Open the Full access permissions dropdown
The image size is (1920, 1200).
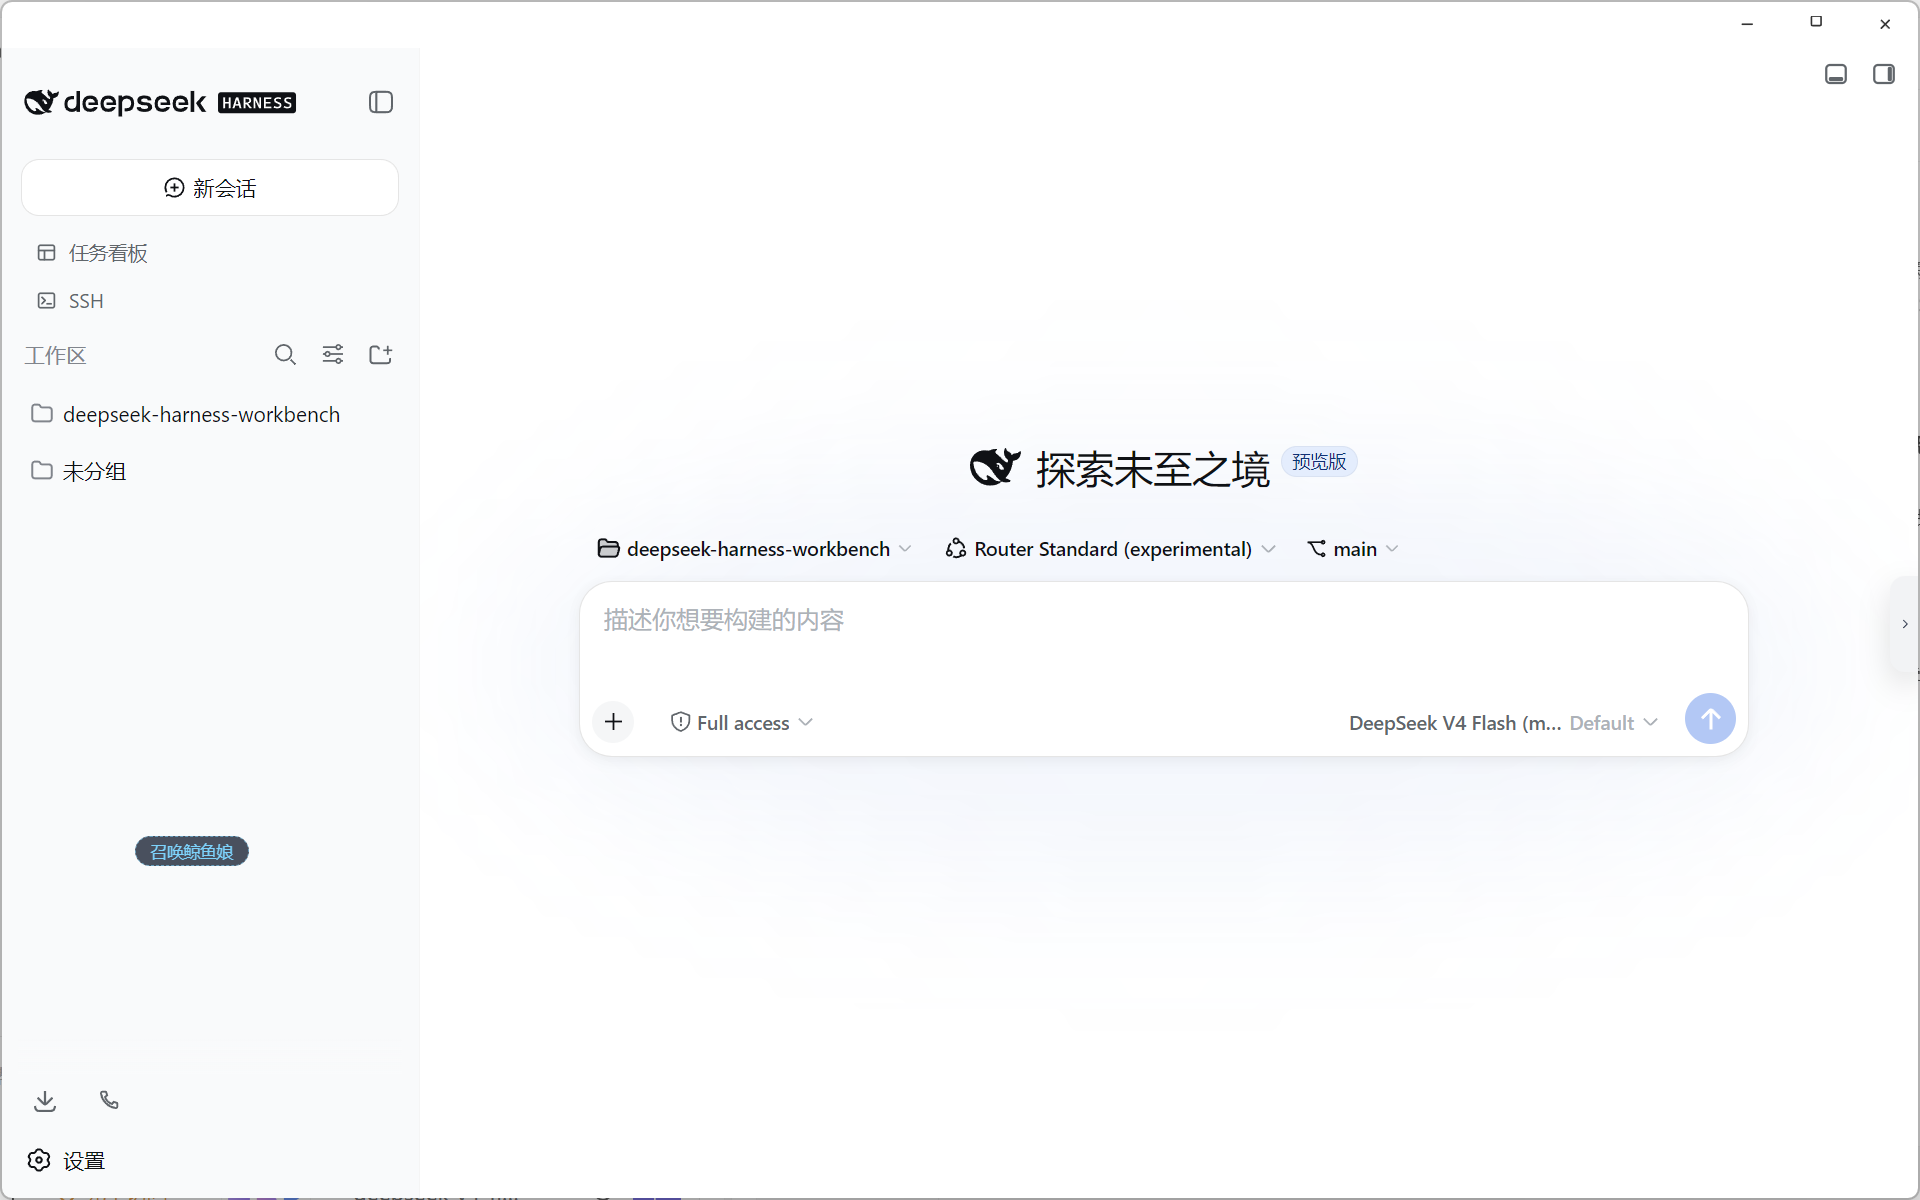tap(742, 723)
